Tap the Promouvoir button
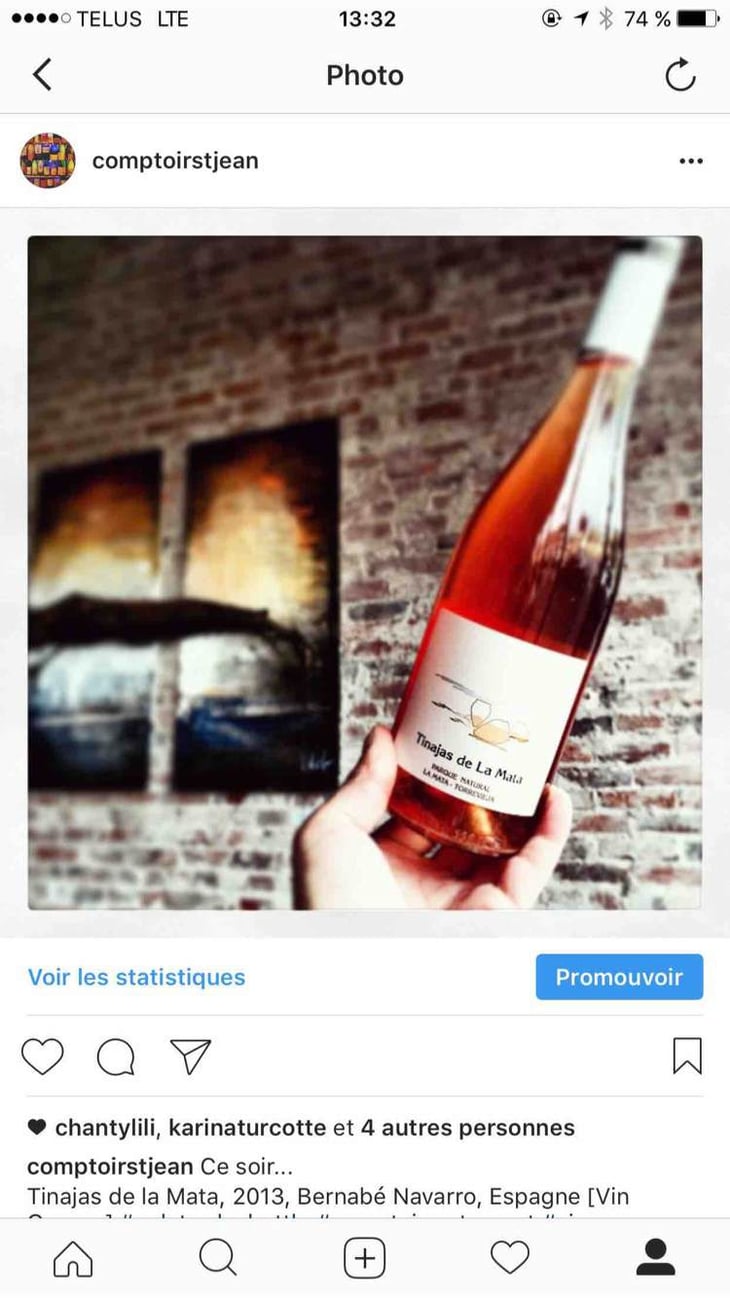Image resolution: width=730 pixels, height=1298 pixels. tap(619, 977)
